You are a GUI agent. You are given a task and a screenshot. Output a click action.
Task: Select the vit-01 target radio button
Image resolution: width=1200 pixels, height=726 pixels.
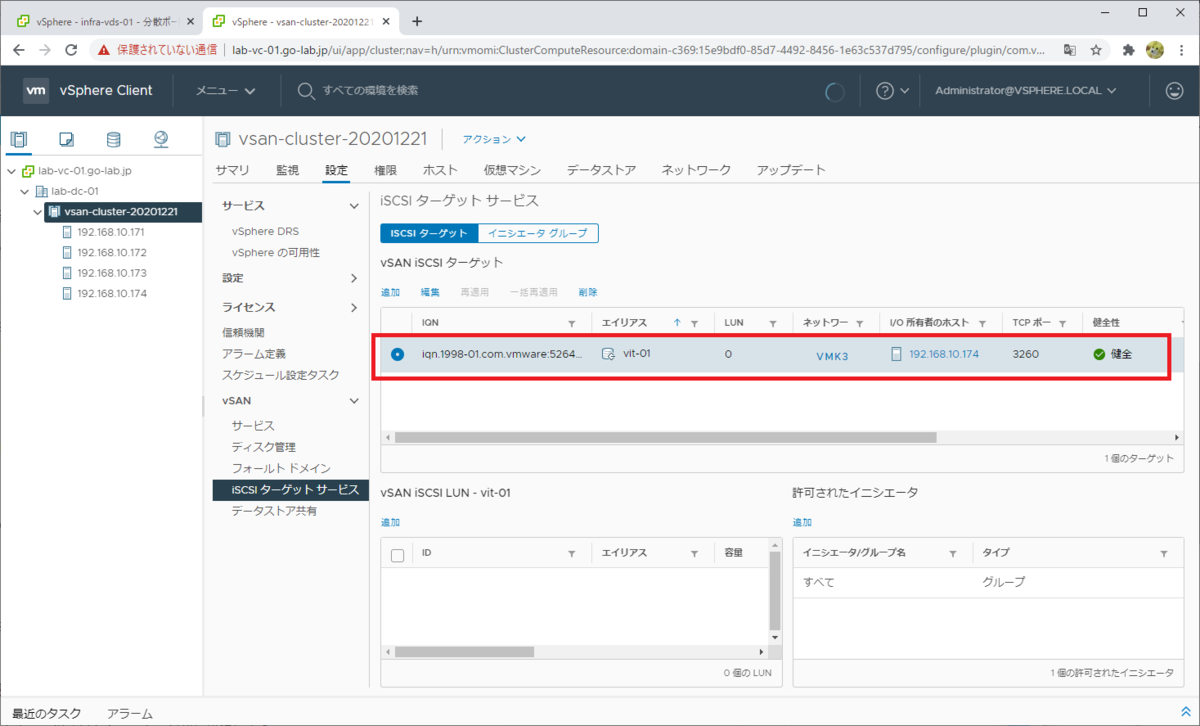[x=398, y=354]
